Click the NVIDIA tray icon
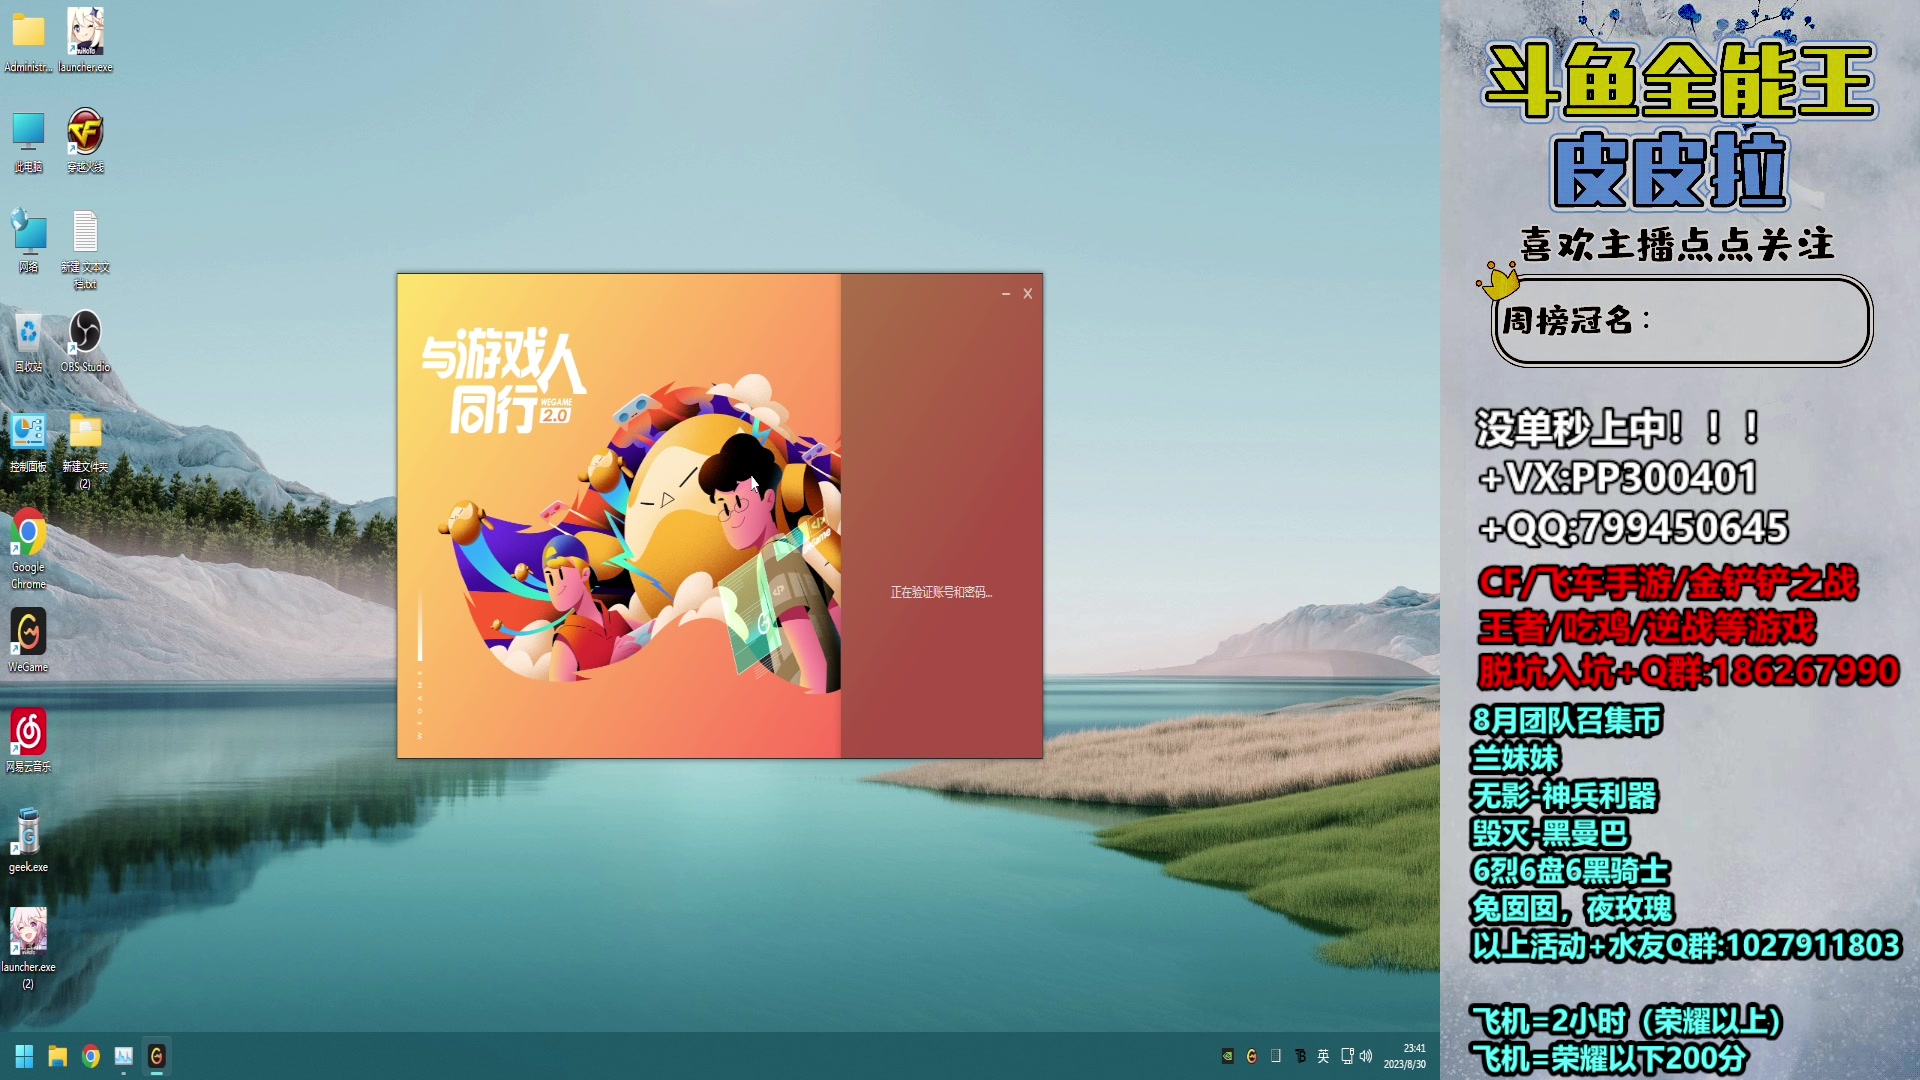This screenshot has width=1920, height=1080. coord(1227,1056)
